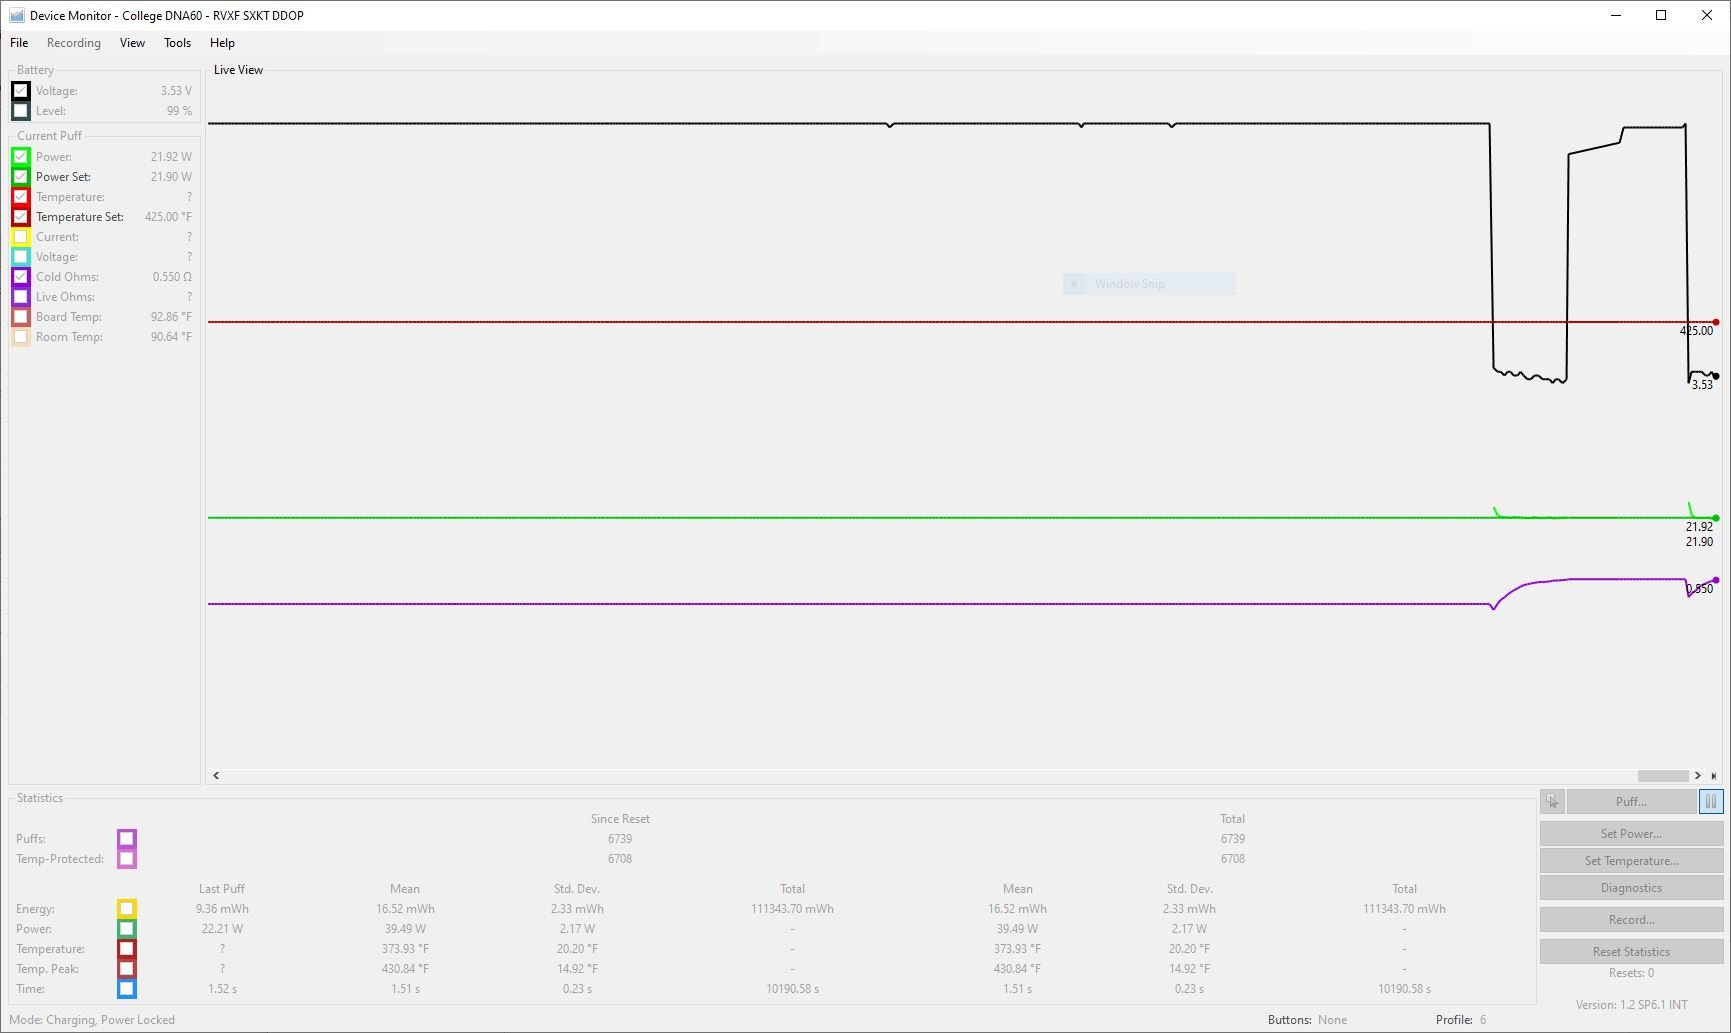
Task: Click the pause icon beside Puff button
Action: tap(1710, 801)
